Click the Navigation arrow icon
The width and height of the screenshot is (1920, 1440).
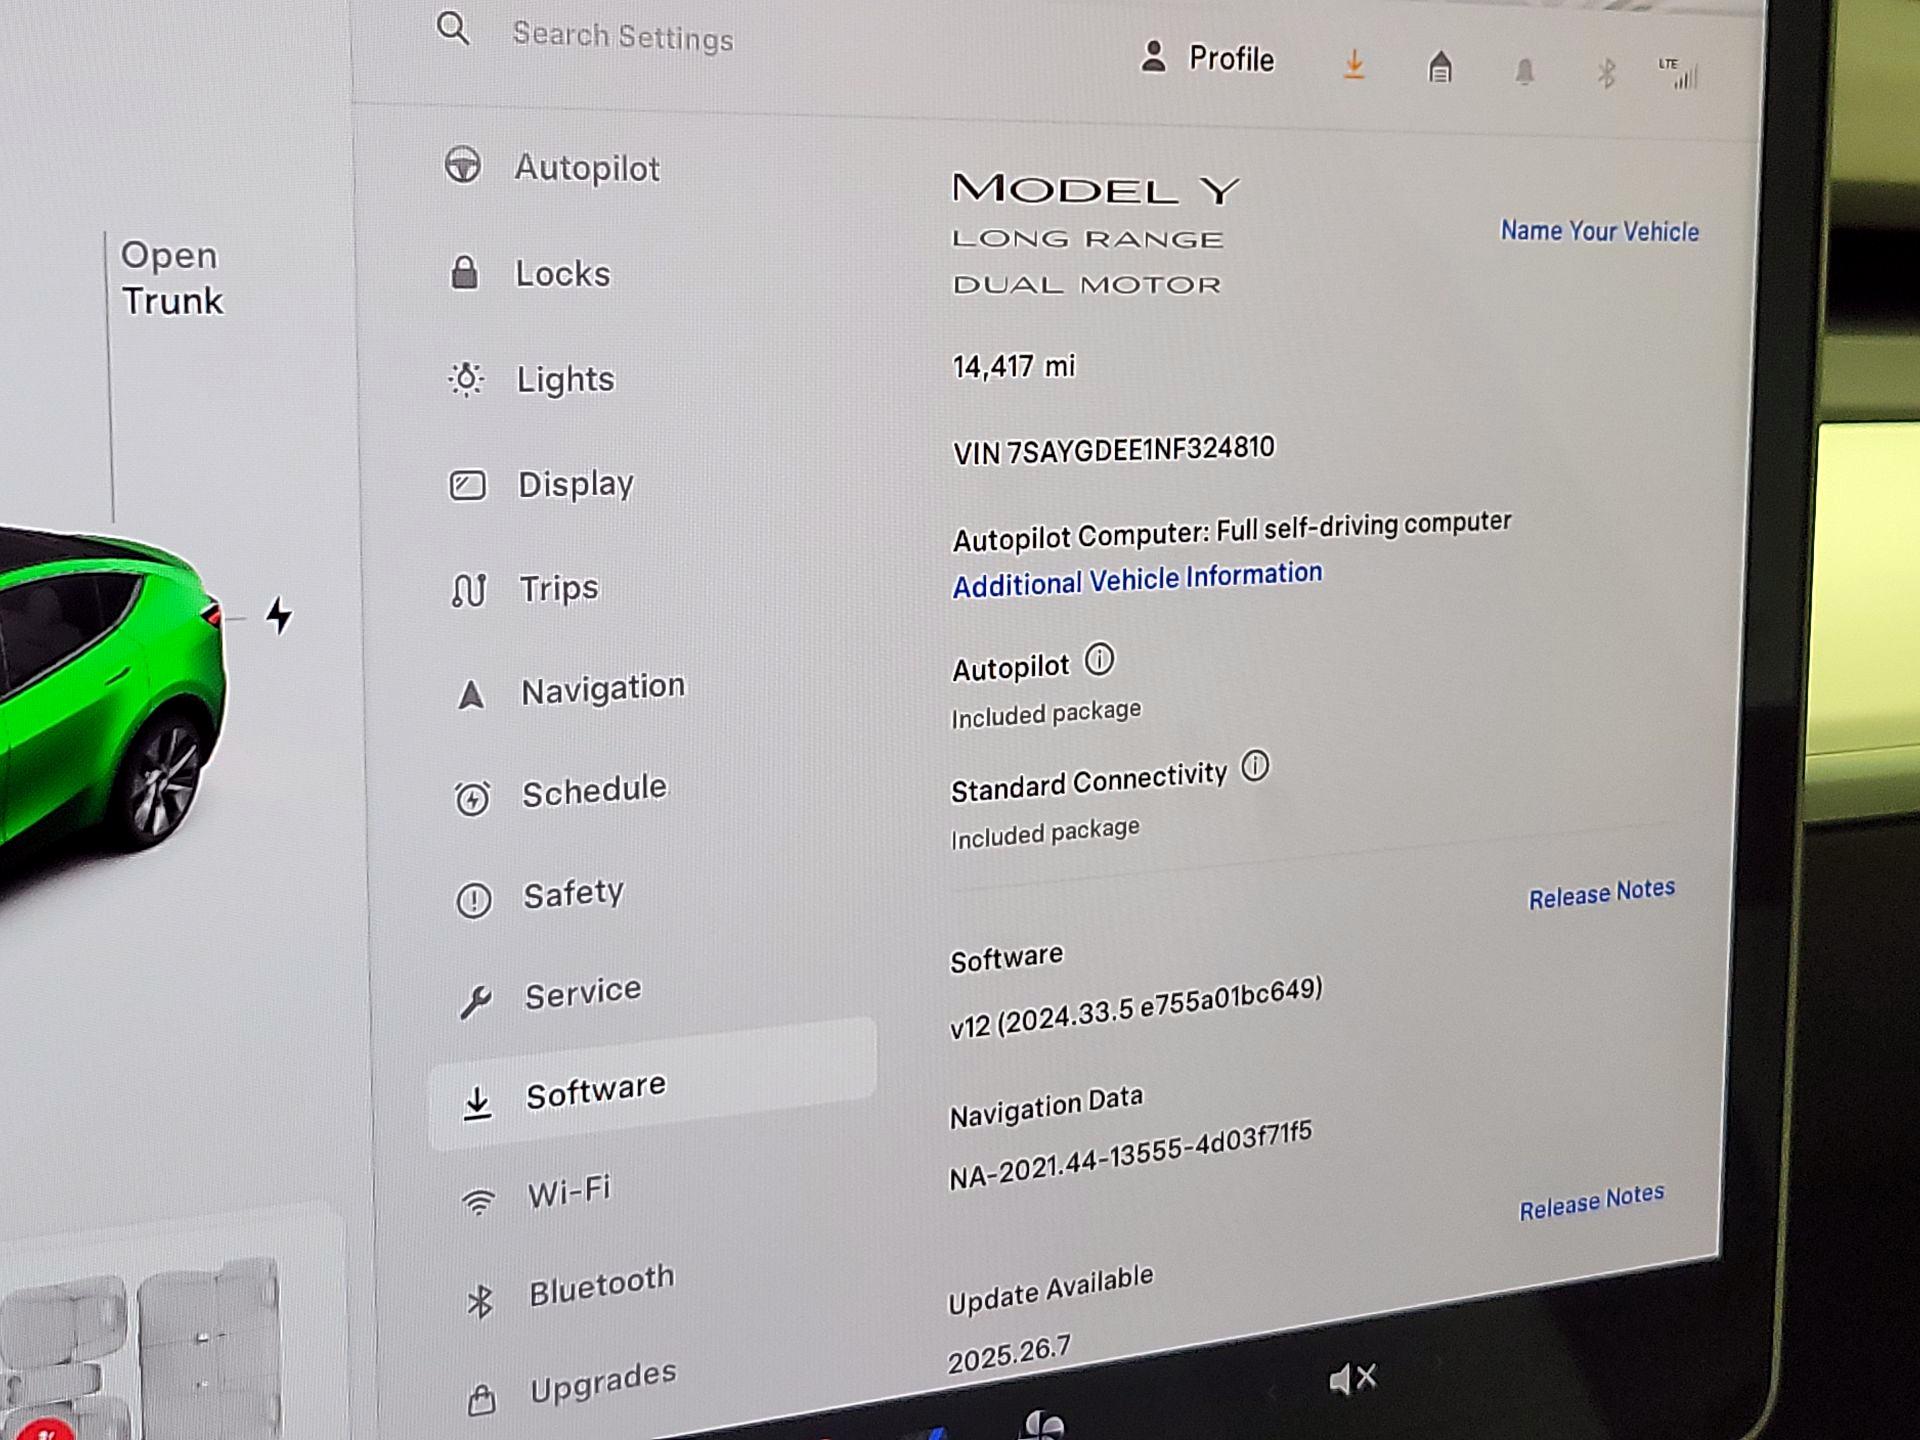[471, 694]
